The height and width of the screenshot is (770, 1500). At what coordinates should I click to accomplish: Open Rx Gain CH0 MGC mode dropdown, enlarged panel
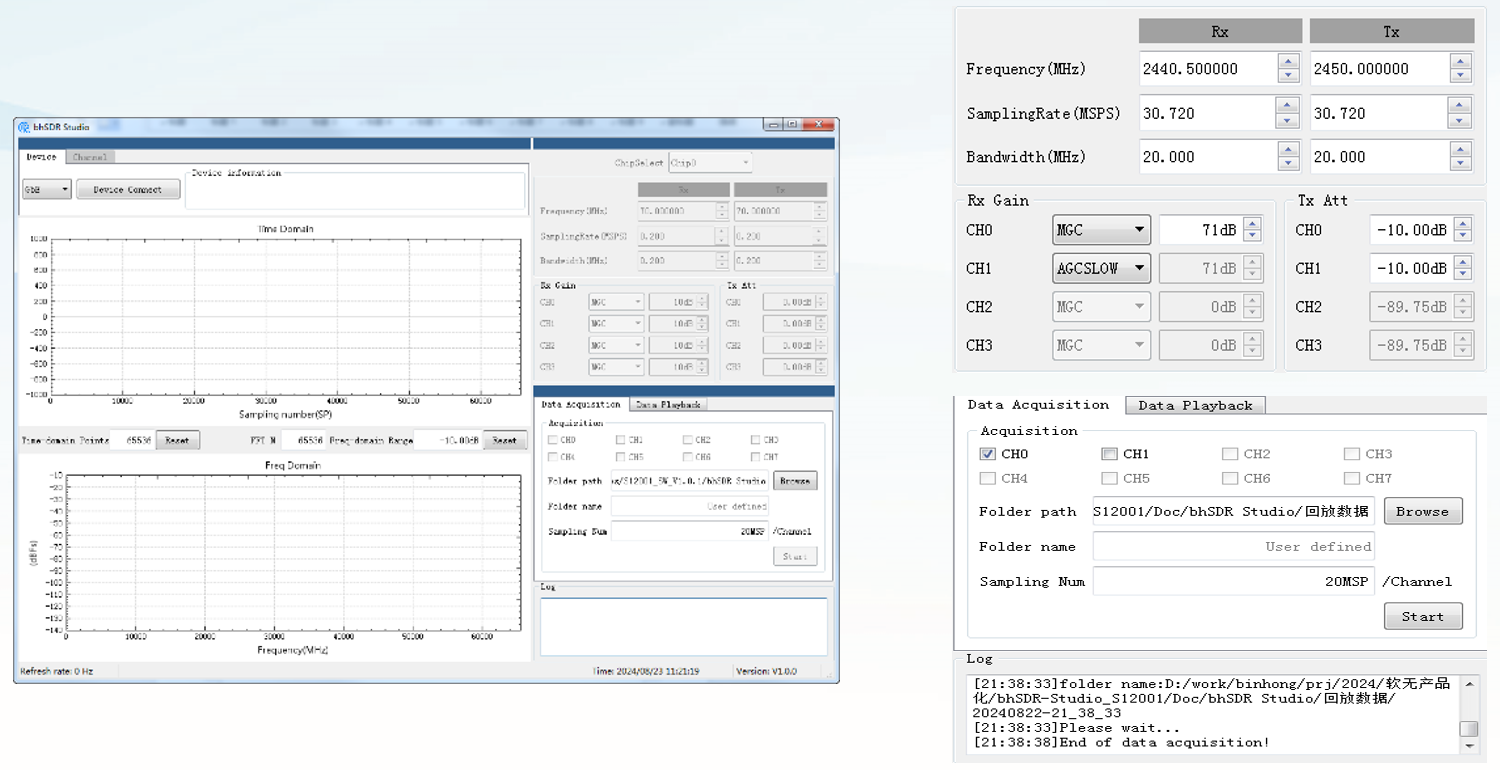tap(1101, 230)
